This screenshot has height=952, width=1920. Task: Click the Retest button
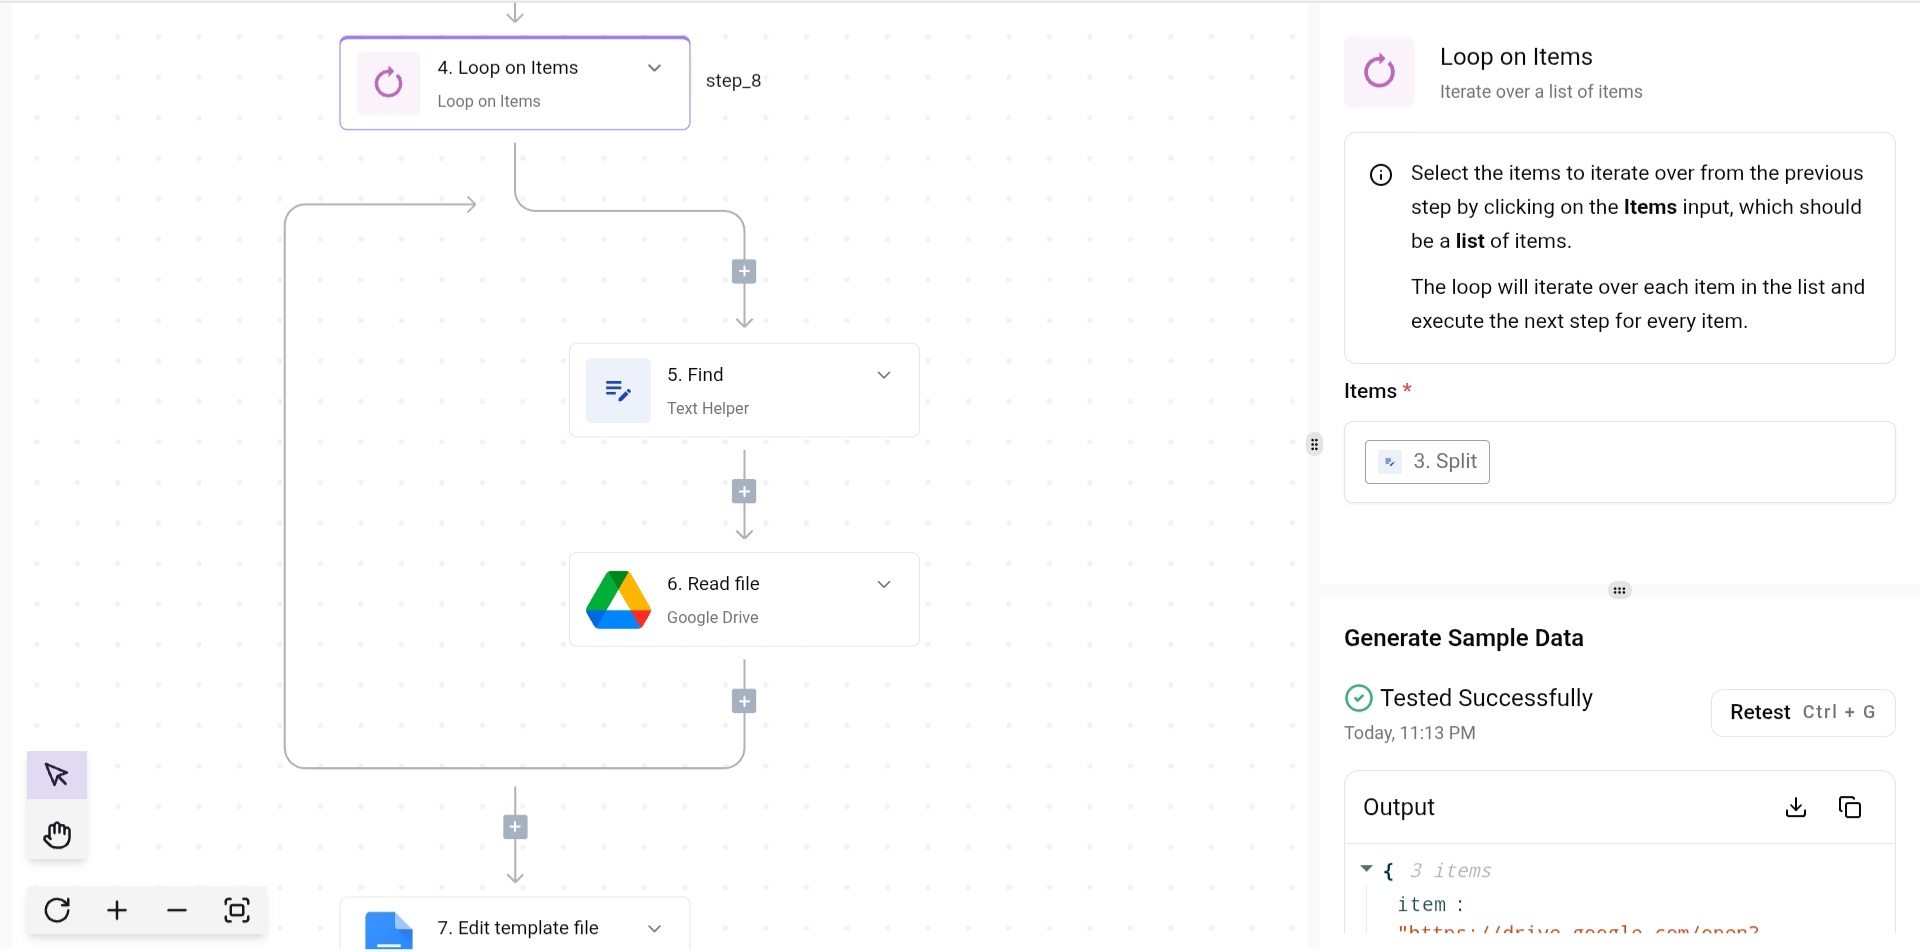[x=1802, y=712]
